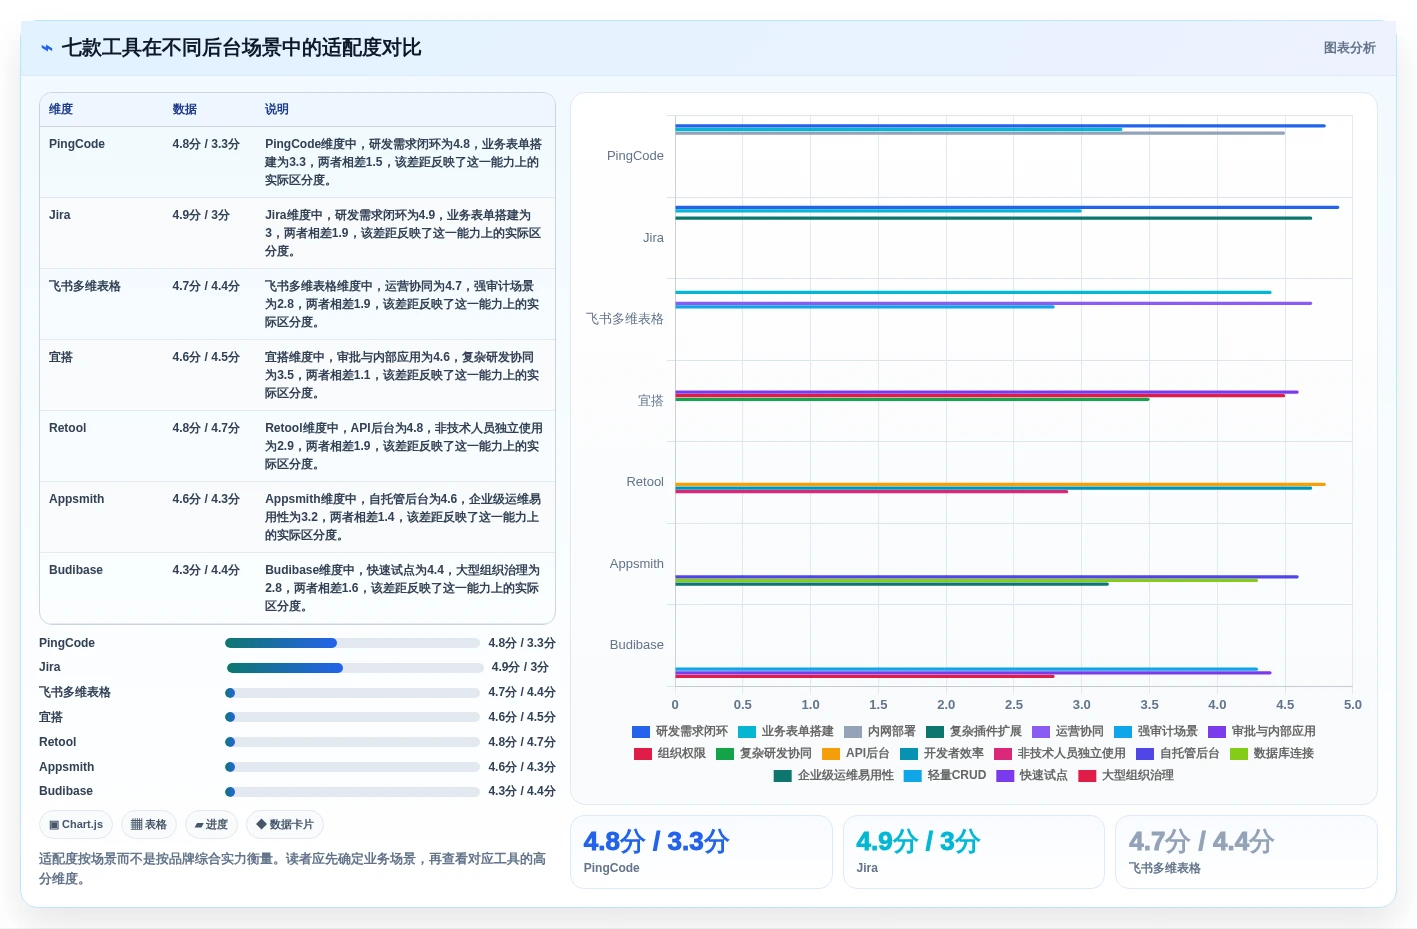Click the Jira description text in the table

click(404, 233)
